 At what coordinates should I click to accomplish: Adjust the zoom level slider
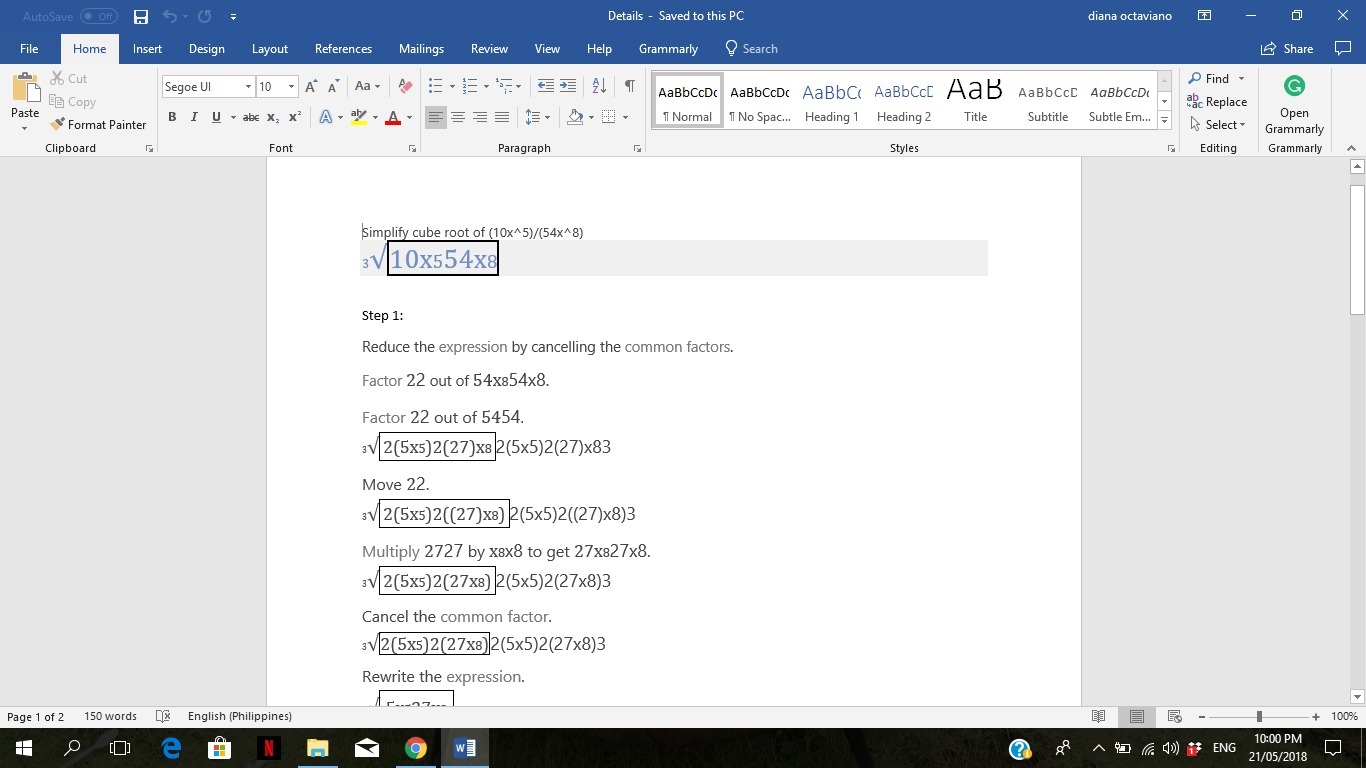click(1259, 717)
